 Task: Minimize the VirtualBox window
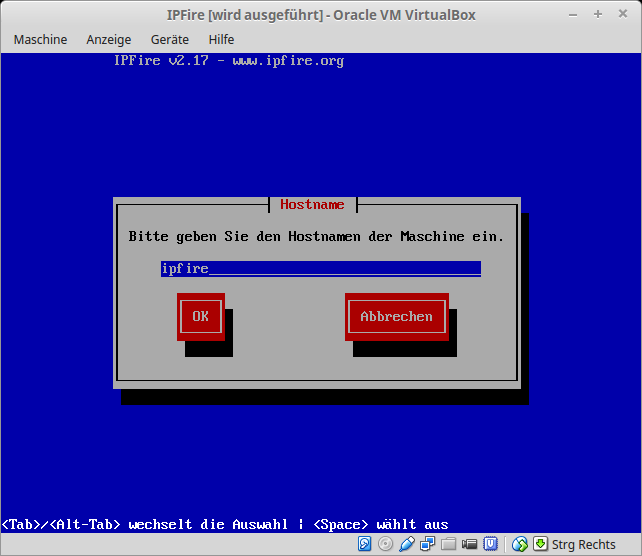pyautogui.click(x=573, y=15)
